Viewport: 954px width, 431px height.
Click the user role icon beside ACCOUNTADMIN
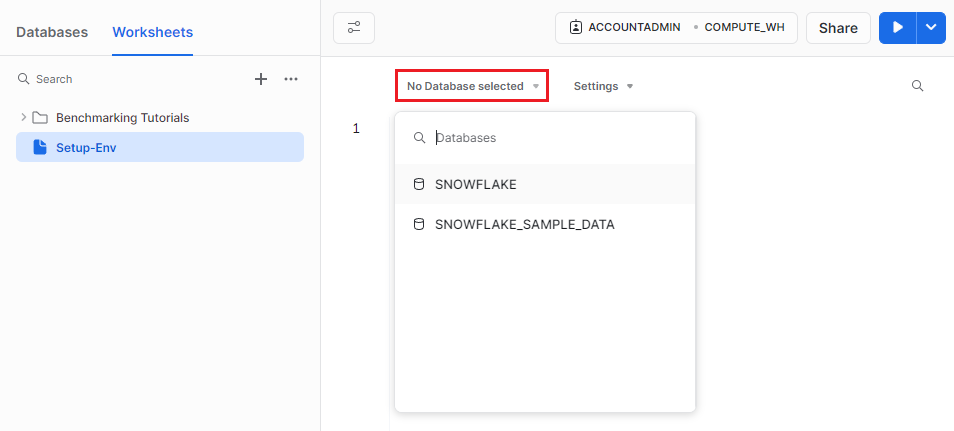[576, 27]
